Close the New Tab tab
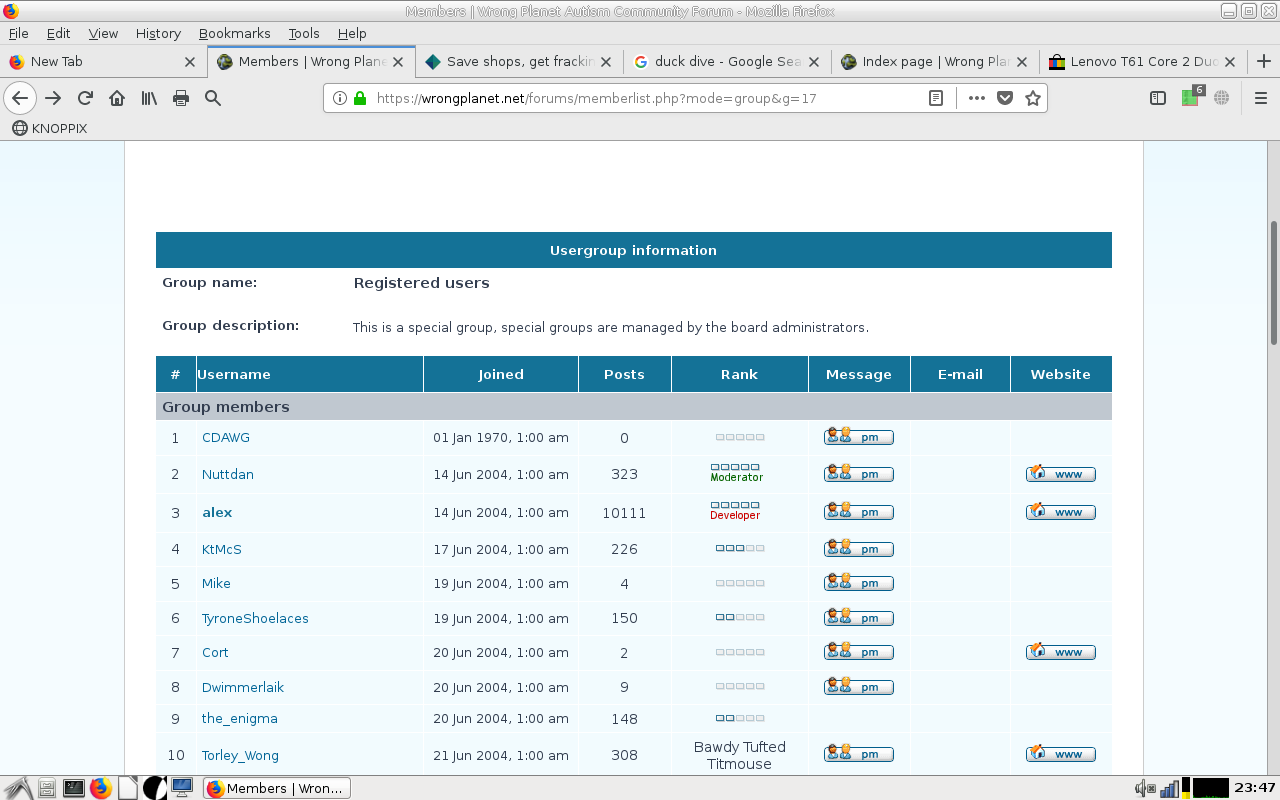The image size is (1280, 800). 190,61
